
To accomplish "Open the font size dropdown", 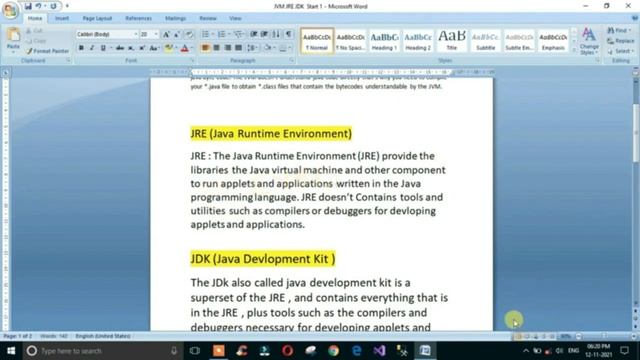I will (156, 35).
